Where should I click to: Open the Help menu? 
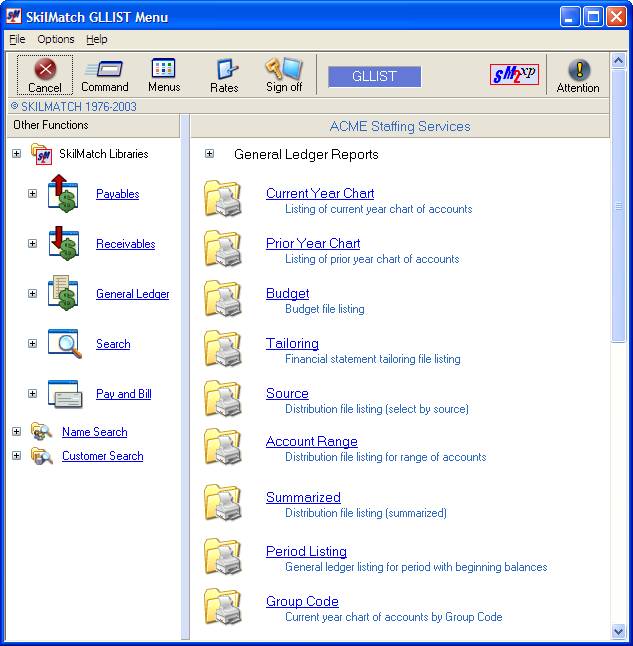coord(97,39)
